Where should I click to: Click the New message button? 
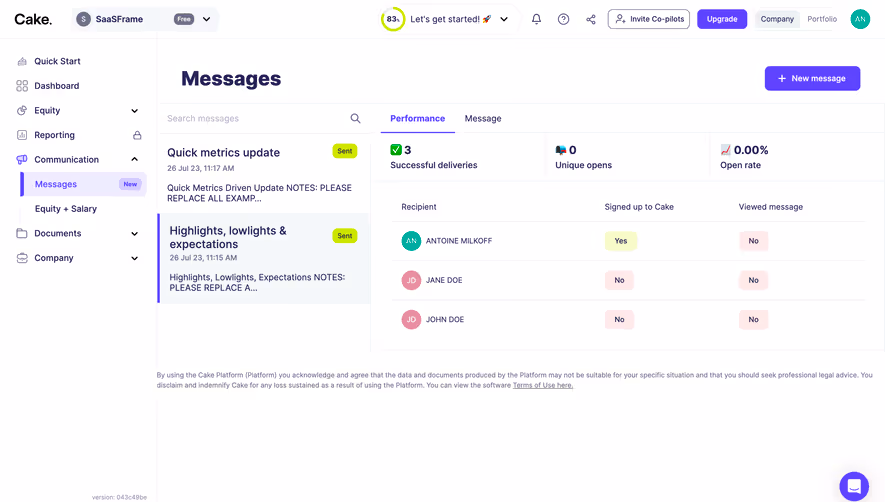812,78
